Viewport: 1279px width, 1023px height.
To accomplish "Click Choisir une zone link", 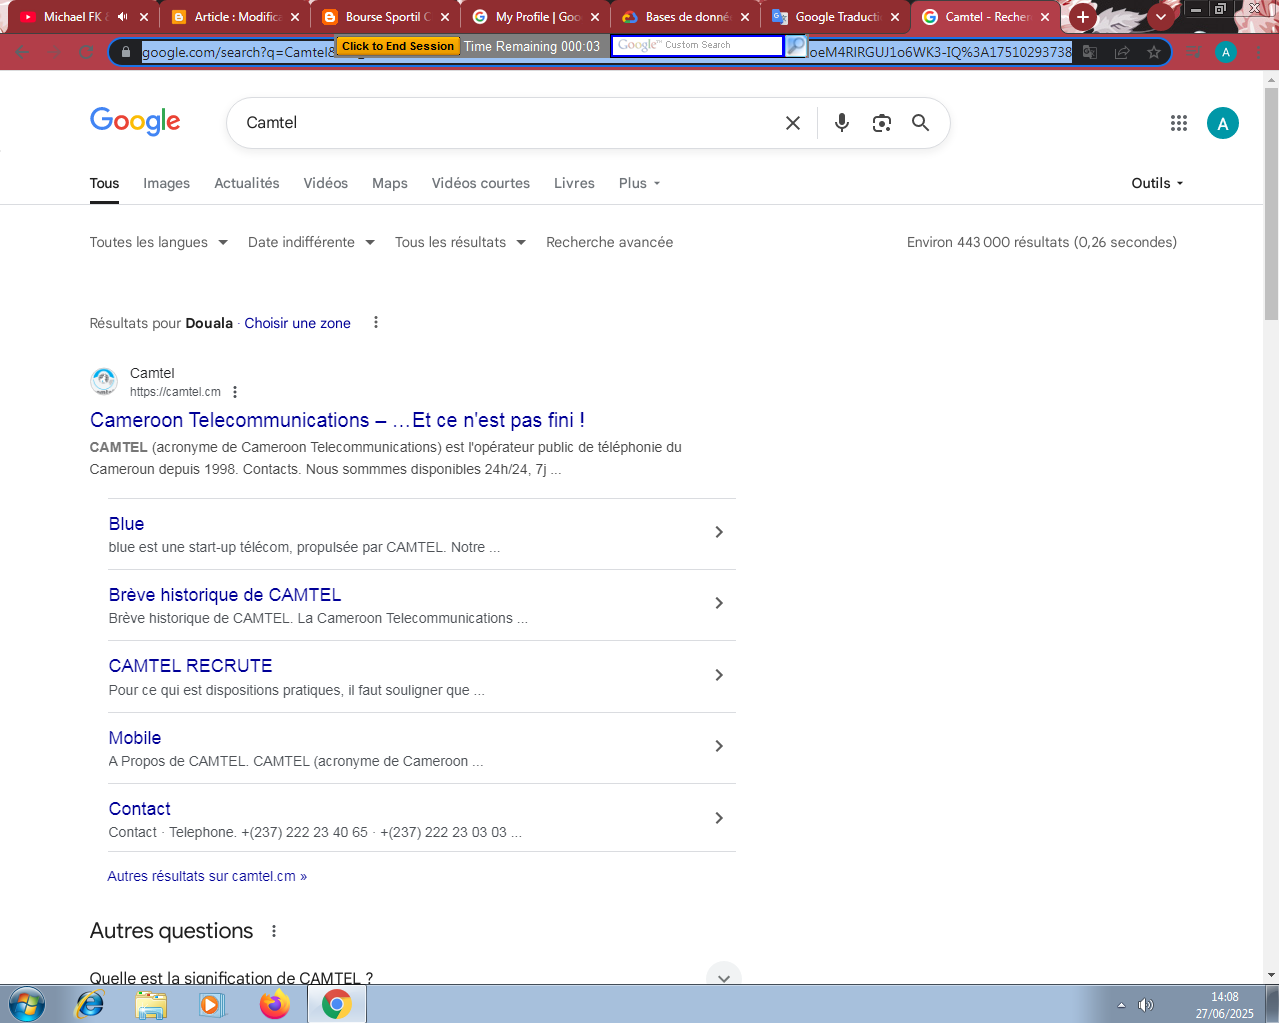I will pos(297,323).
